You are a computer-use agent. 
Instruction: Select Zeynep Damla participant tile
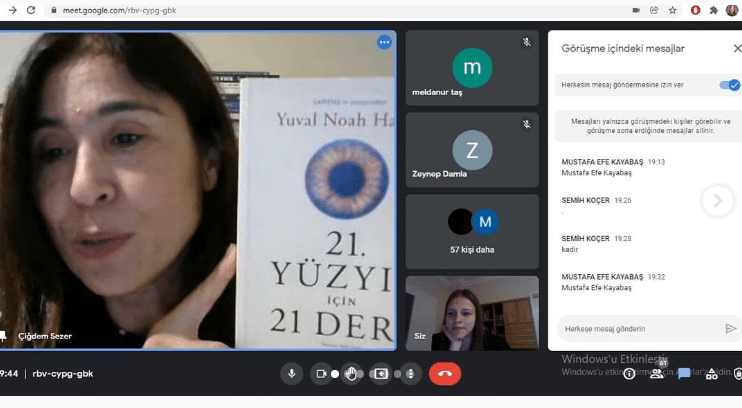472,150
